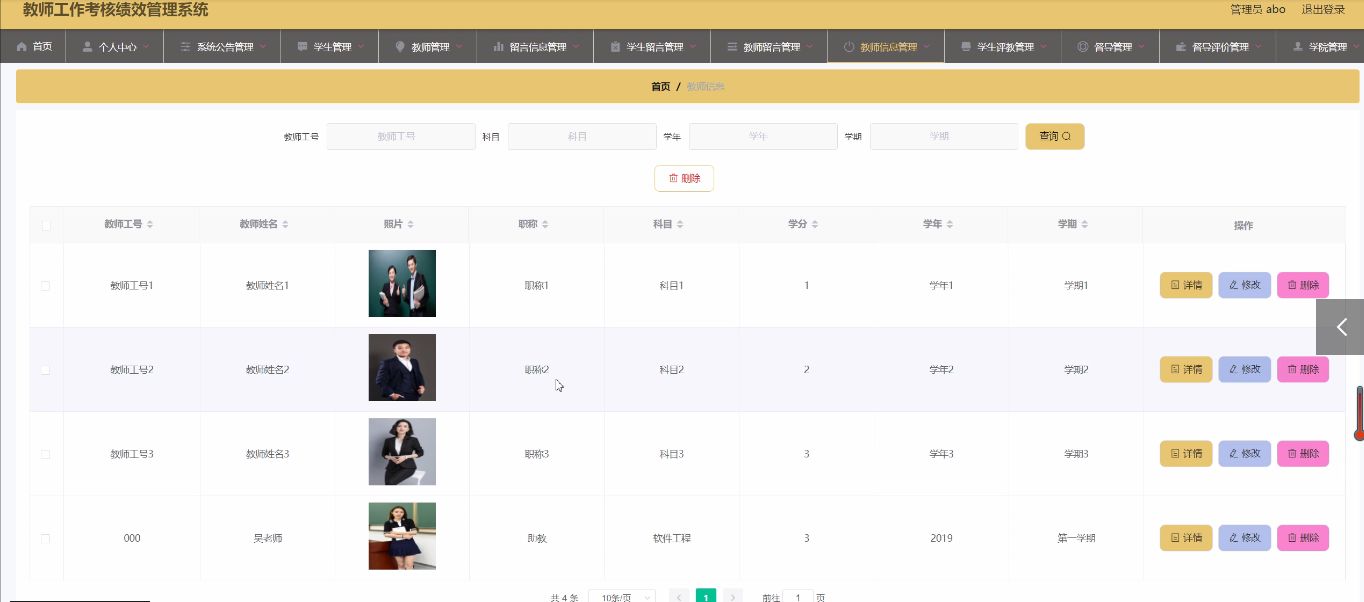Click the icon beside 系统公告管理

185,46
